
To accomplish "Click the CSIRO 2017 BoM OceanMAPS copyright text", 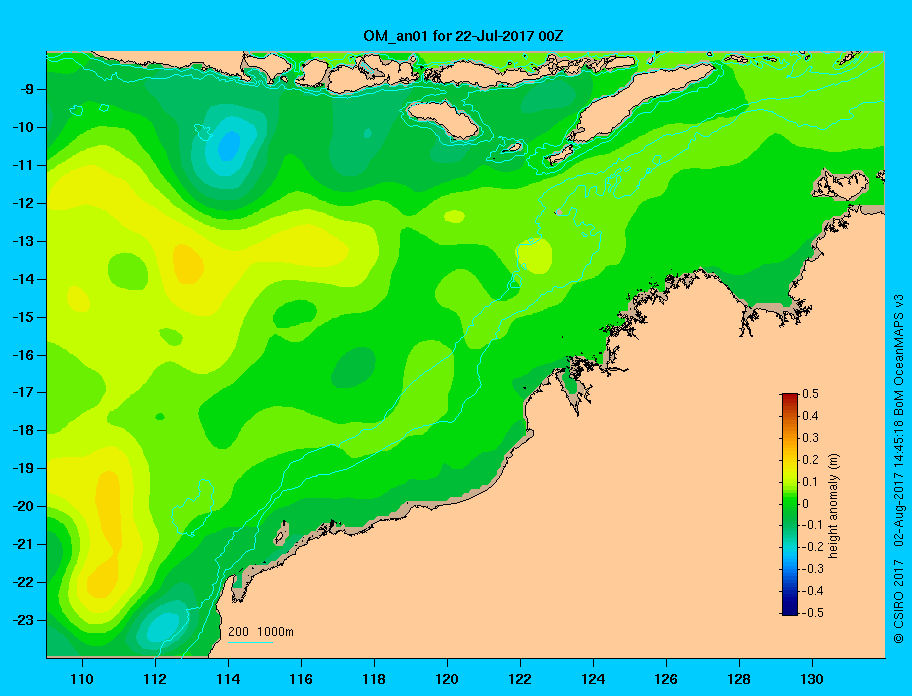I will [x=899, y=469].
